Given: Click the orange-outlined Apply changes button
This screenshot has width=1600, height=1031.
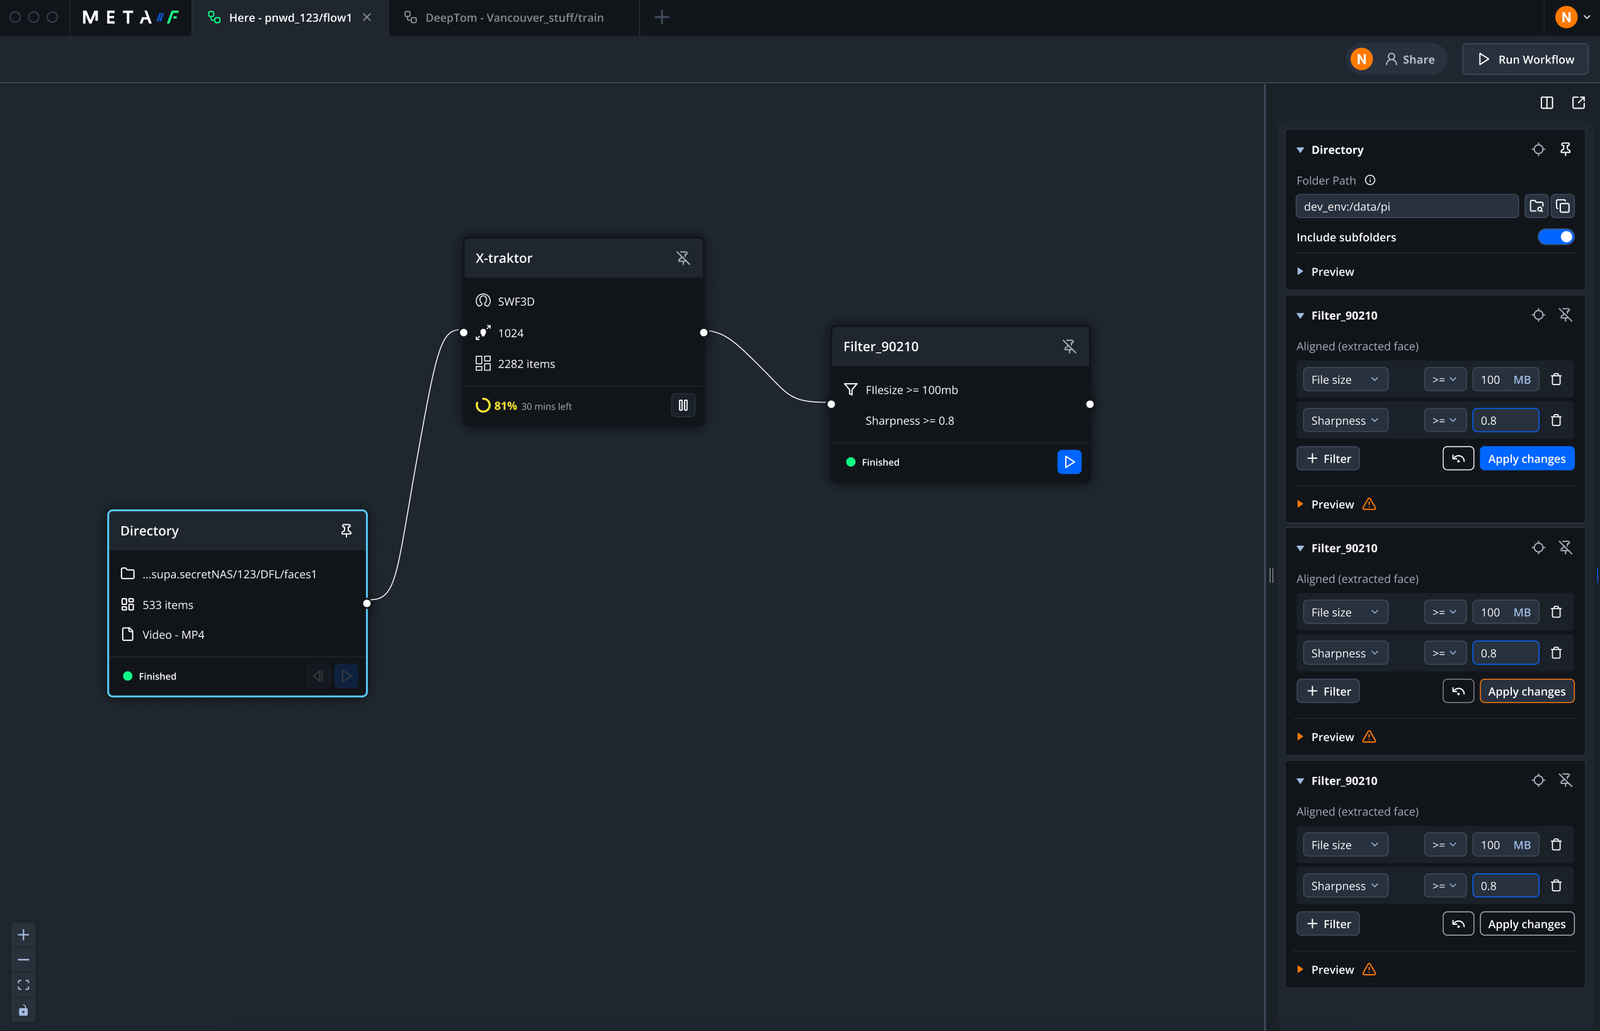Looking at the screenshot, I should click(x=1527, y=692).
